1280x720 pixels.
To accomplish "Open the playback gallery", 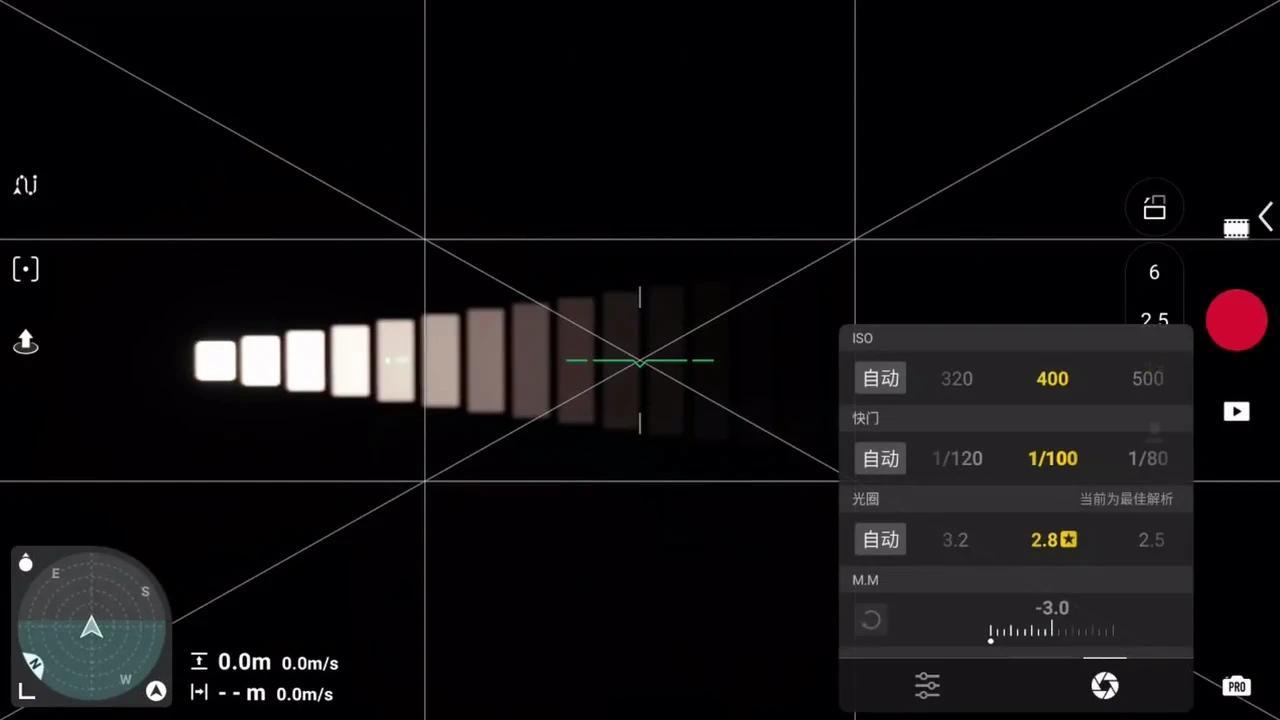I will (x=1236, y=411).
